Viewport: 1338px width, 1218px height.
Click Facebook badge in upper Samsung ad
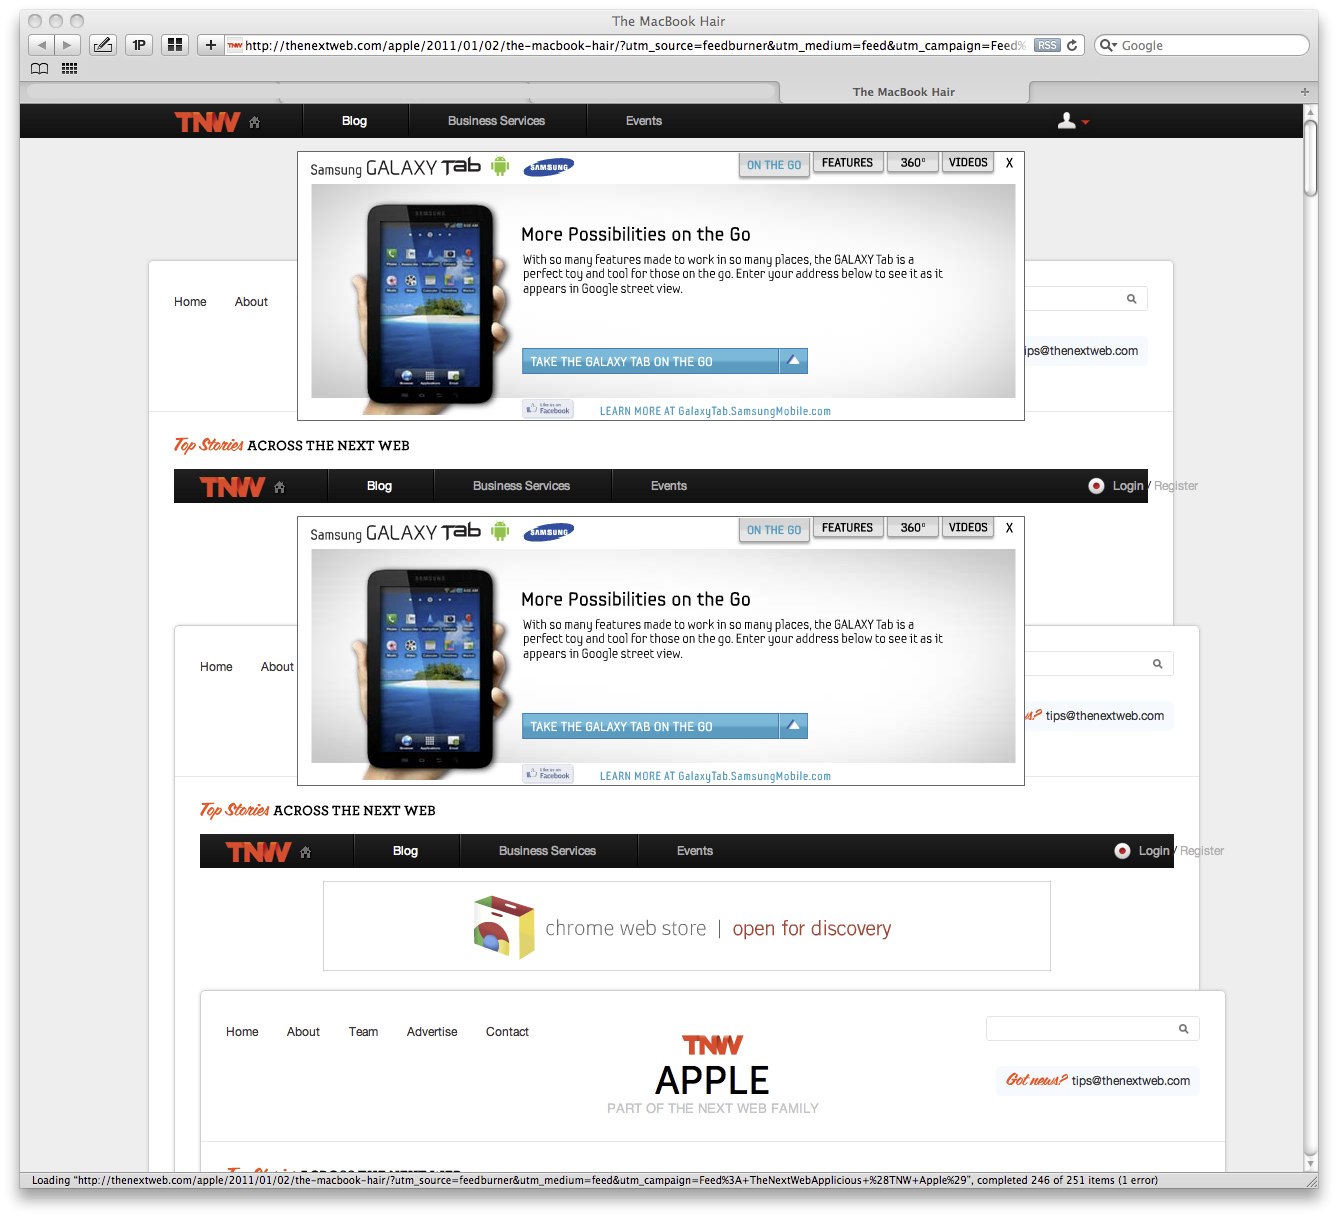click(548, 409)
